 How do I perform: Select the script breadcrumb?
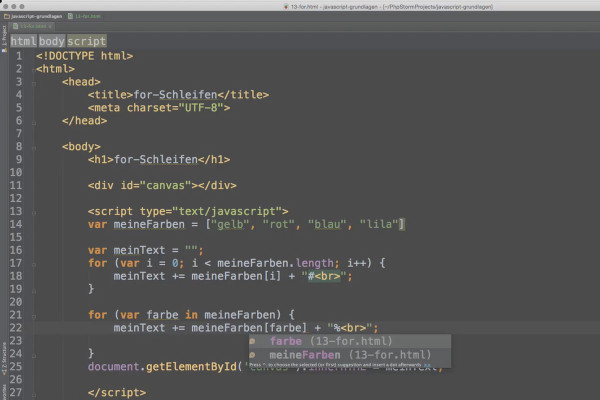[86, 41]
